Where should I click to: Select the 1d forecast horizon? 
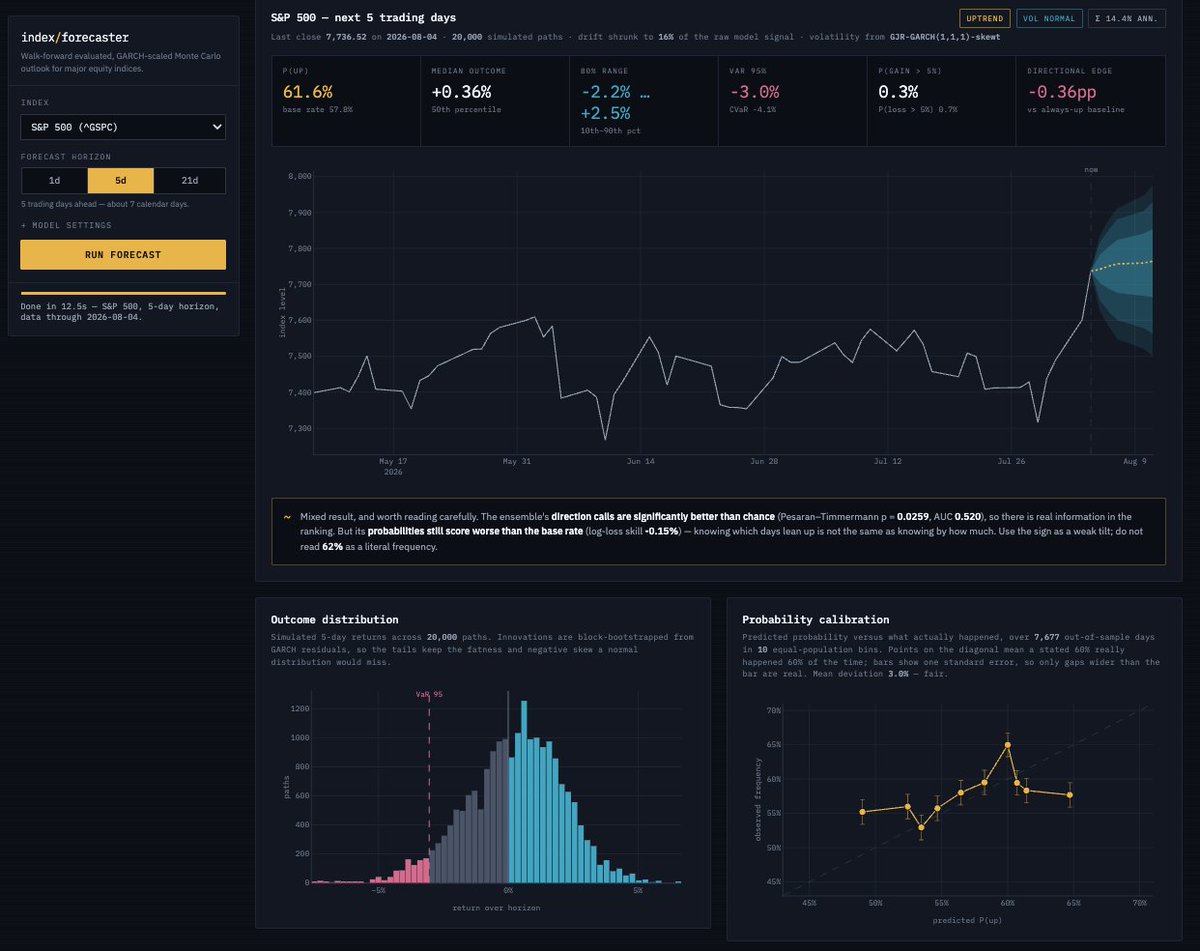[x=55, y=180]
